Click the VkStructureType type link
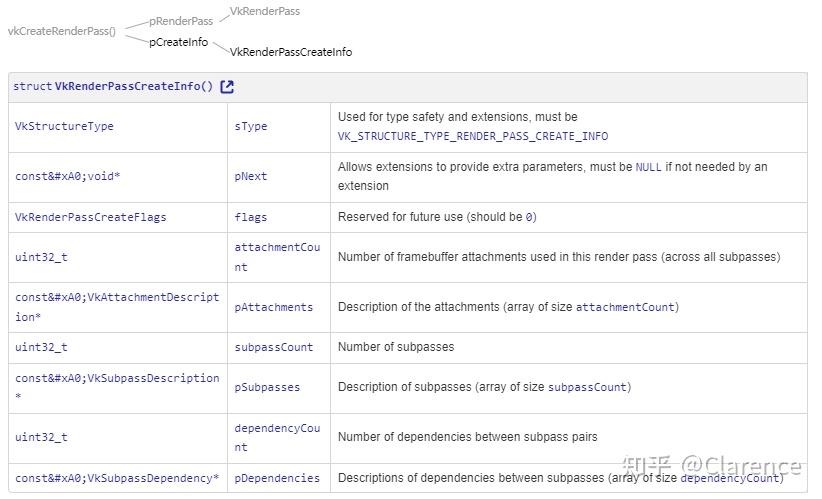Viewport: 822px width, 499px height. pyautogui.click(x=64, y=127)
